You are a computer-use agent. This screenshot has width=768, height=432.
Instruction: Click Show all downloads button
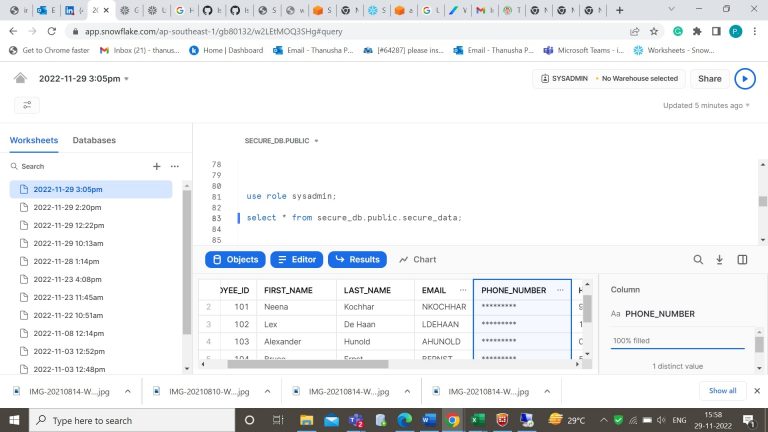722,391
